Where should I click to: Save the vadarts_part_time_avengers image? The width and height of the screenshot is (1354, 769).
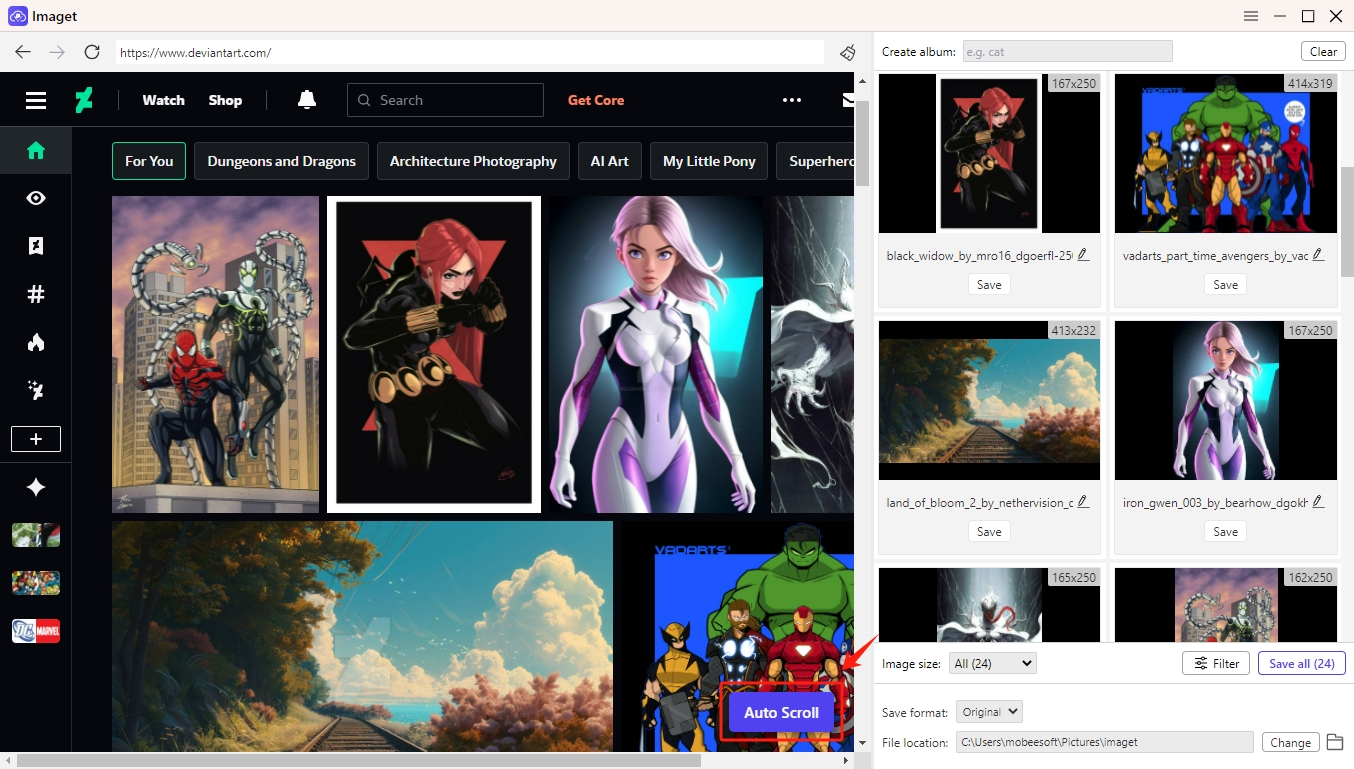pyautogui.click(x=1225, y=285)
